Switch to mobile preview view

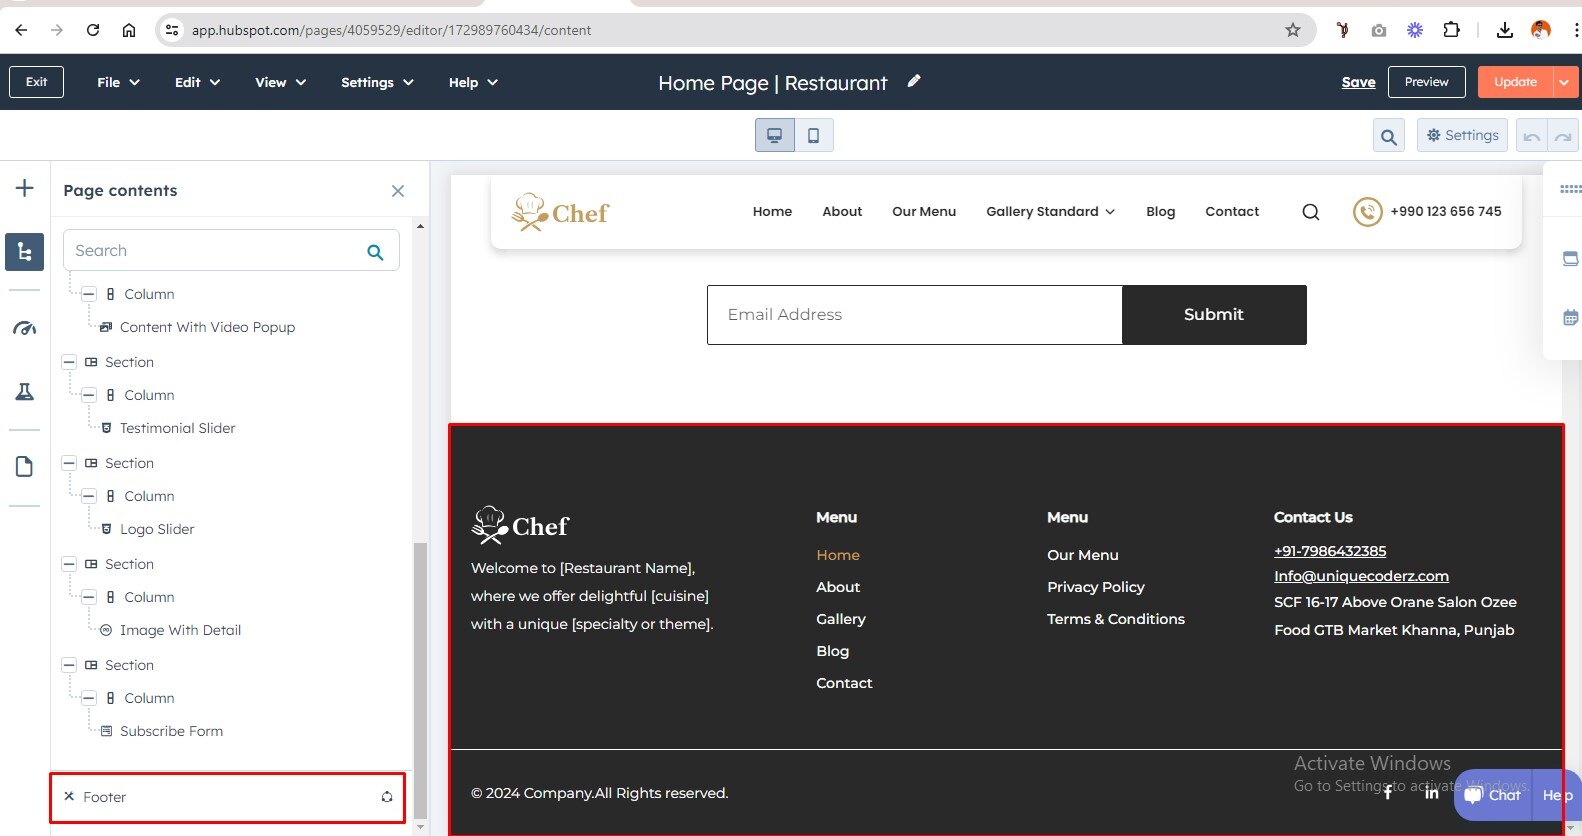814,135
